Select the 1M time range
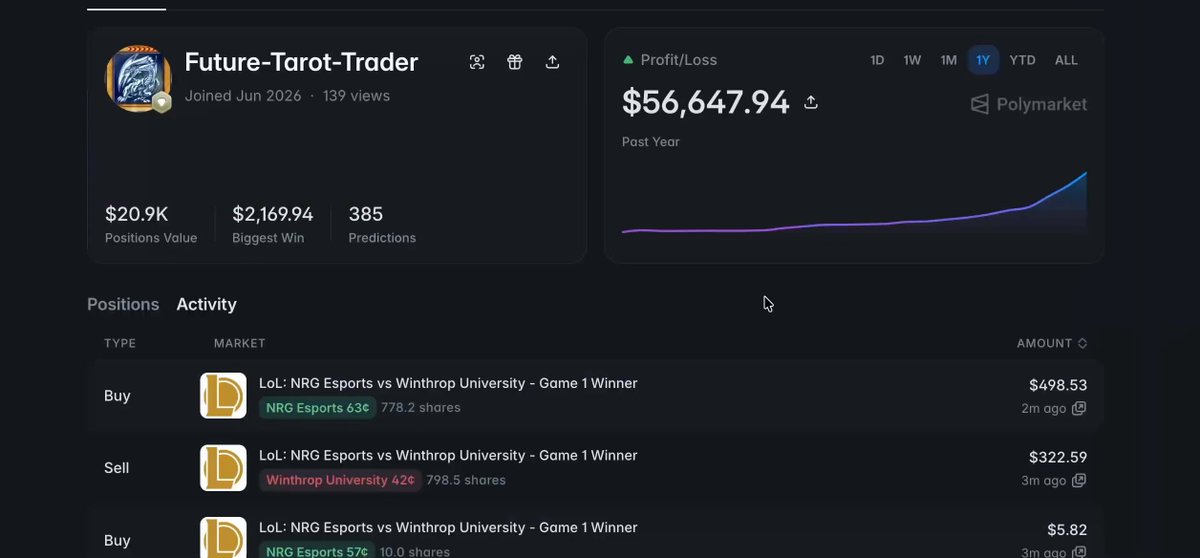 [948, 60]
